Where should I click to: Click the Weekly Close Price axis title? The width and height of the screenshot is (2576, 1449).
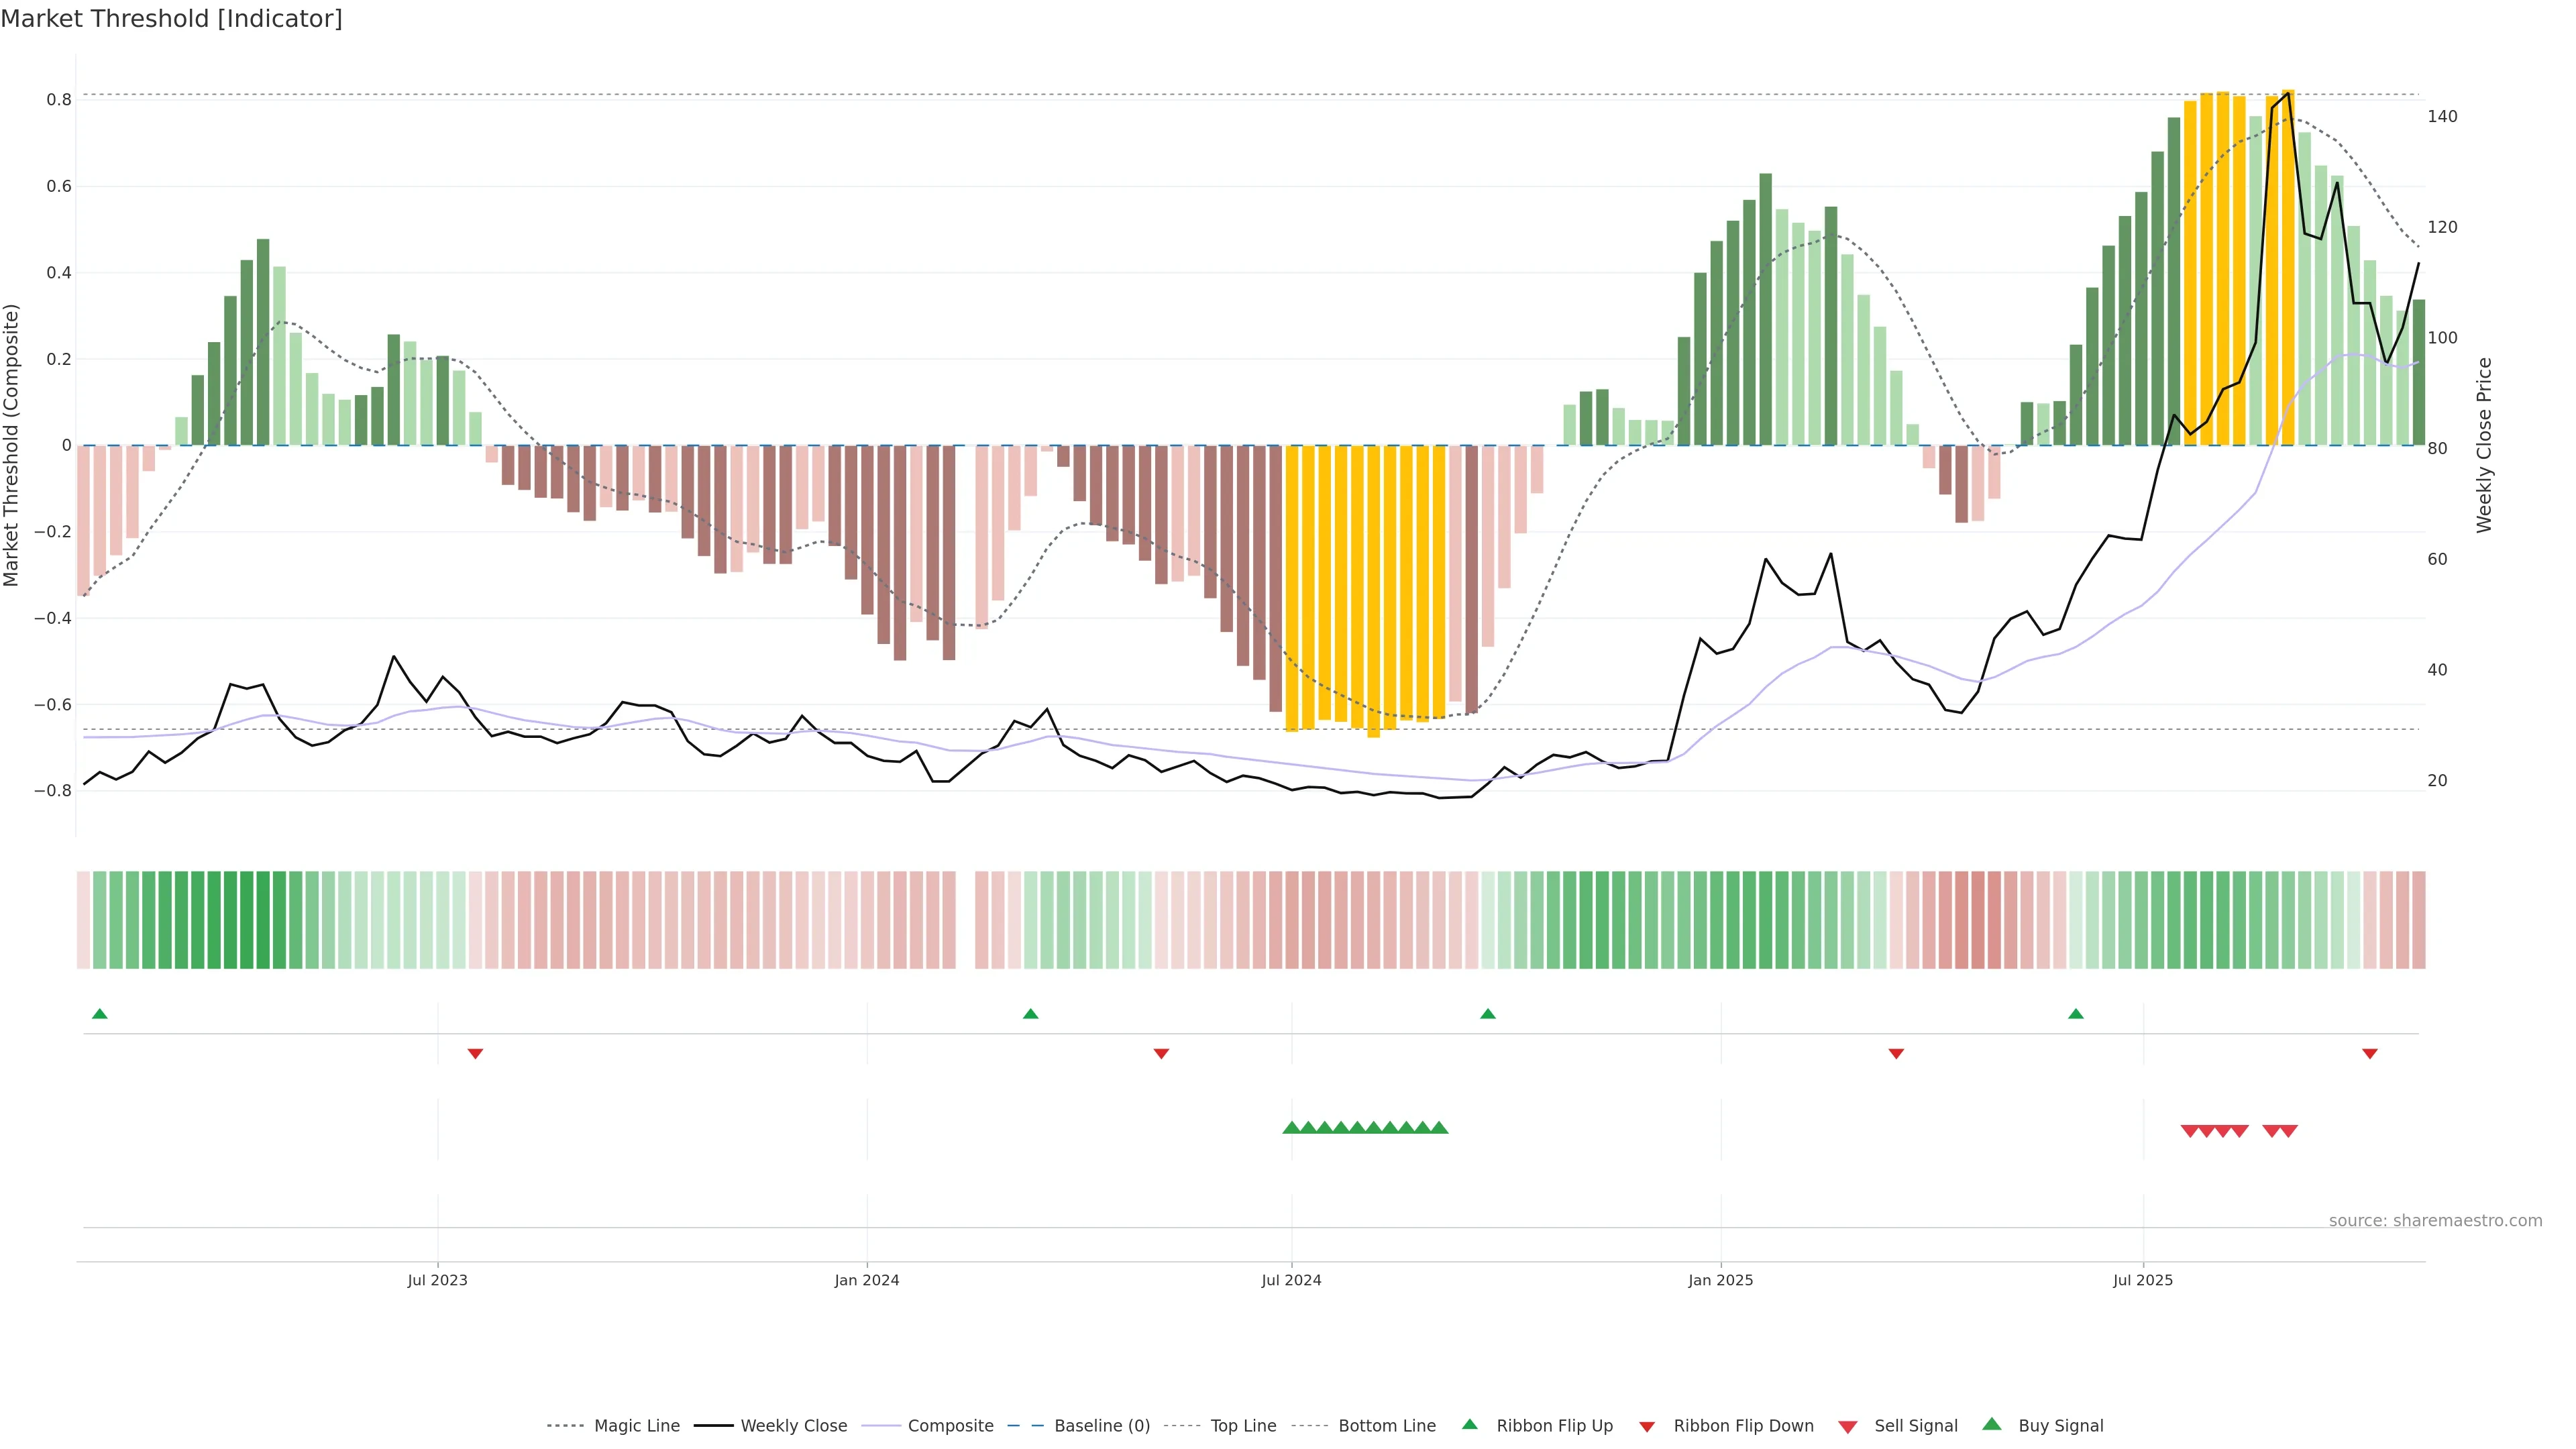pos(2485,445)
